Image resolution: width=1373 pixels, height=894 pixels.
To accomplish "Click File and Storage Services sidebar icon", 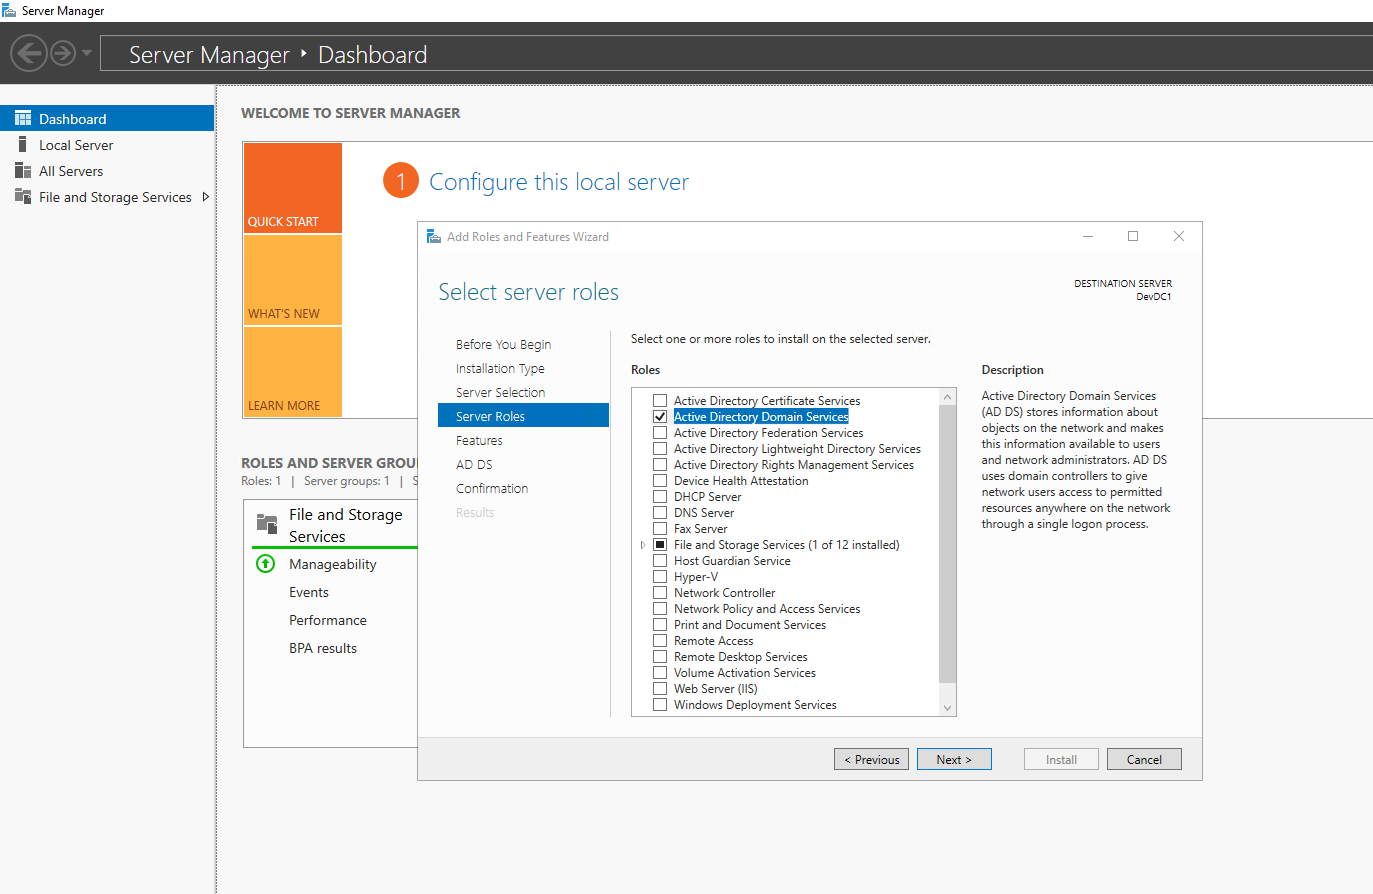I will 23,196.
